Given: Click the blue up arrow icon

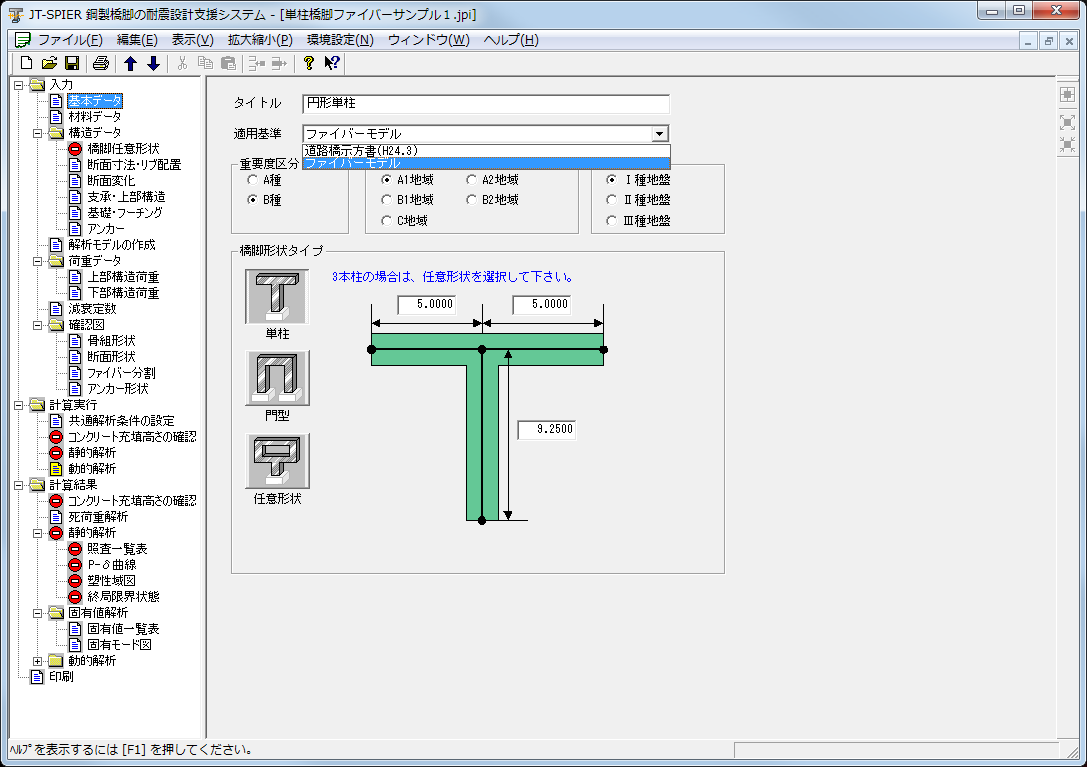Looking at the screenshot, I should click(x=130, y=64).
